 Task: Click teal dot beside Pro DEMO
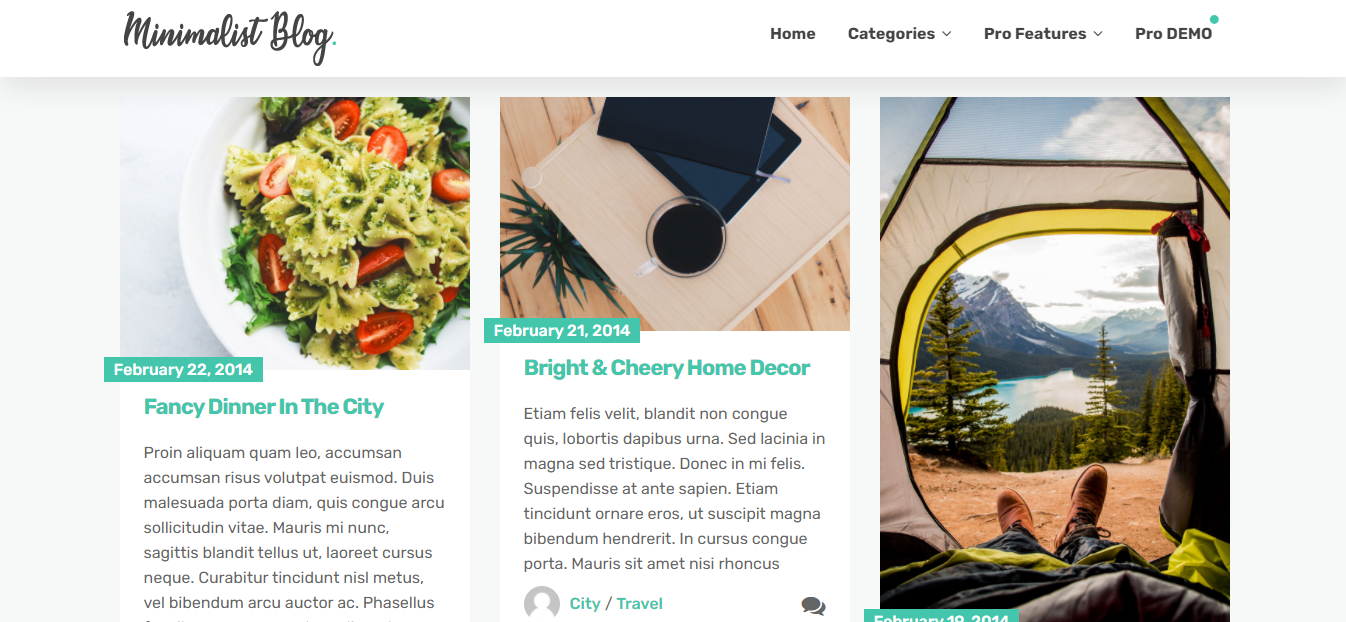coord(1214,19)
